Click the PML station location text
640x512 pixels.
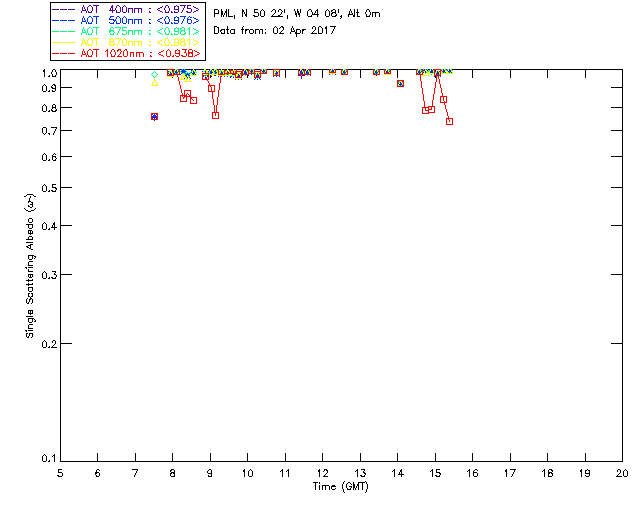coord(297,13)
